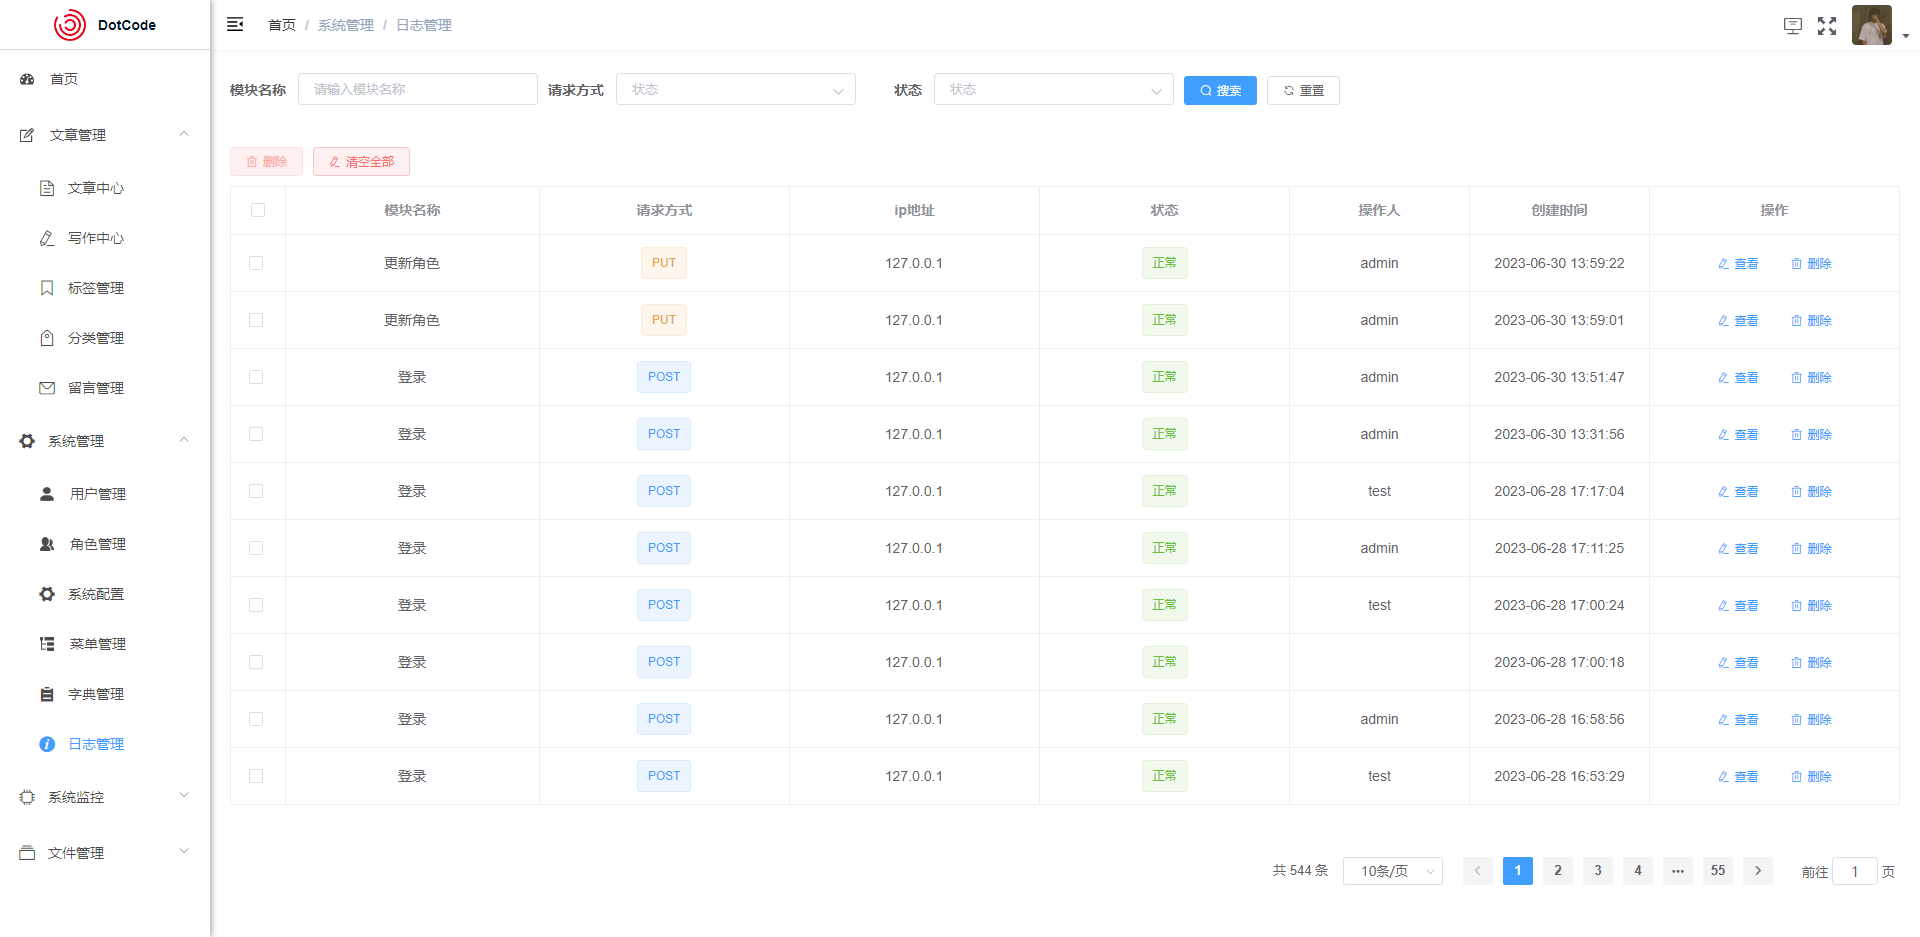Click the DotCode logo icon
Viewport: 1920px width, 937px height.
[70, 25]
